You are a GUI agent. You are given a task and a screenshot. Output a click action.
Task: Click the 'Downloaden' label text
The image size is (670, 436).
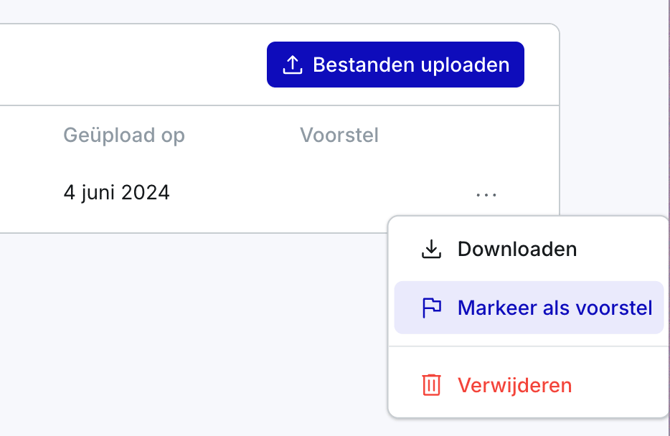tap(517, 249)
